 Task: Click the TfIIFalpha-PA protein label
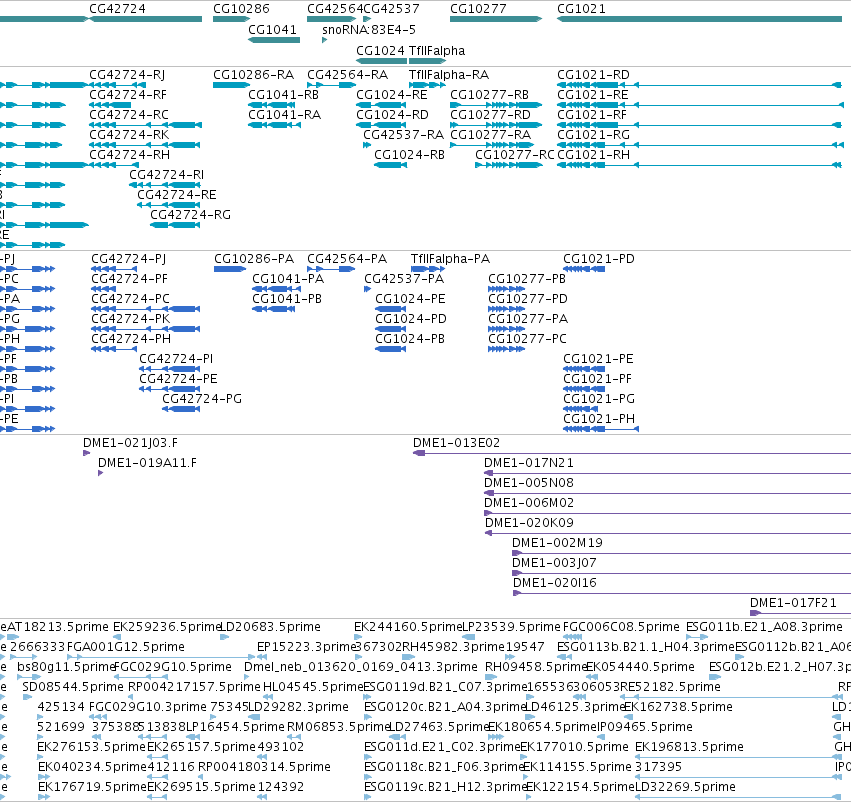[x=450, y=259]
